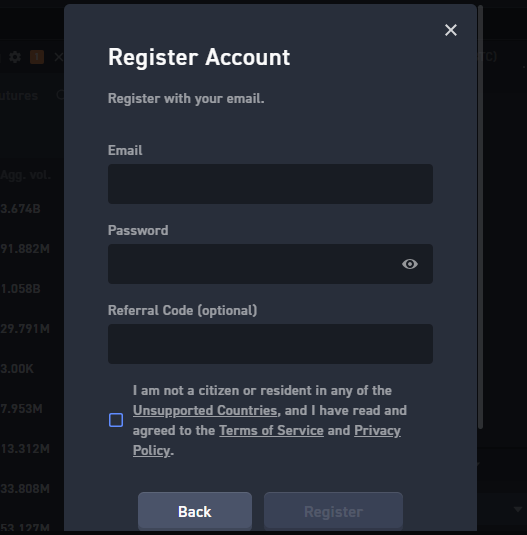Submit the form with Register button
The width and height of the screenshot is (527, 535).
click(x=333, y=511)
